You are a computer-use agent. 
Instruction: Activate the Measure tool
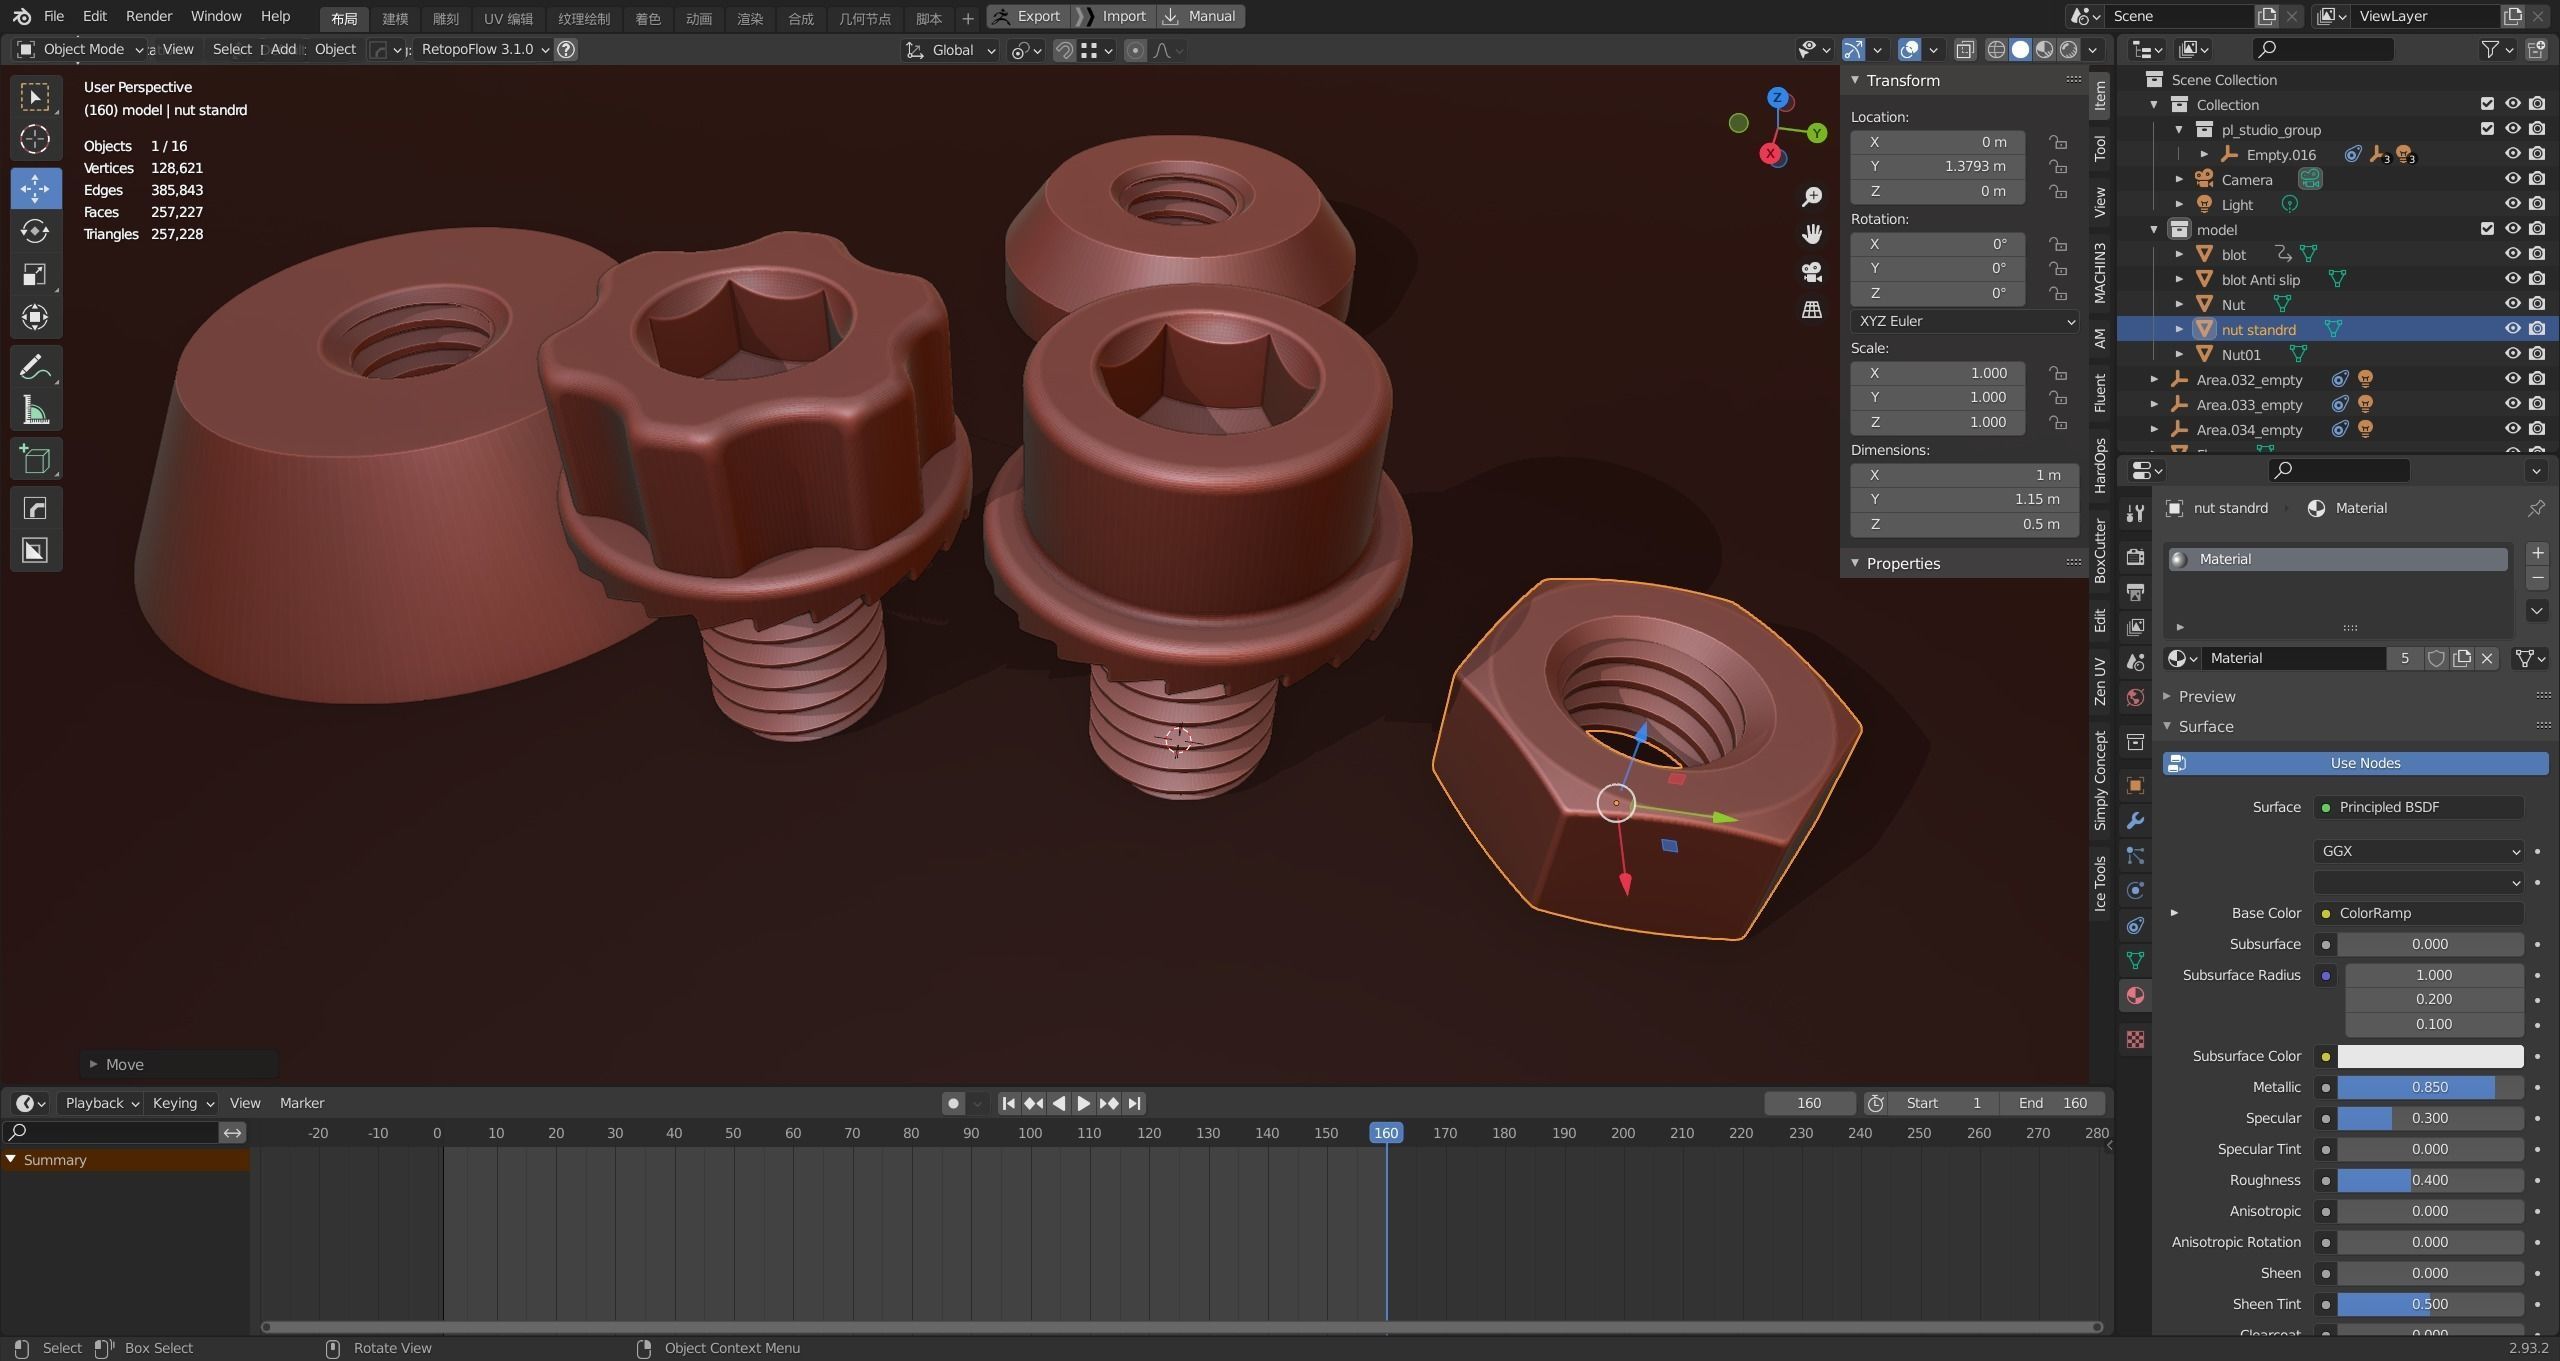[x=35, y=411]
